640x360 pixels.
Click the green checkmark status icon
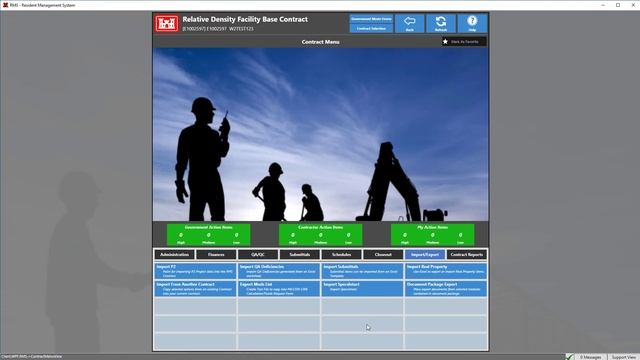click(569, 357)
